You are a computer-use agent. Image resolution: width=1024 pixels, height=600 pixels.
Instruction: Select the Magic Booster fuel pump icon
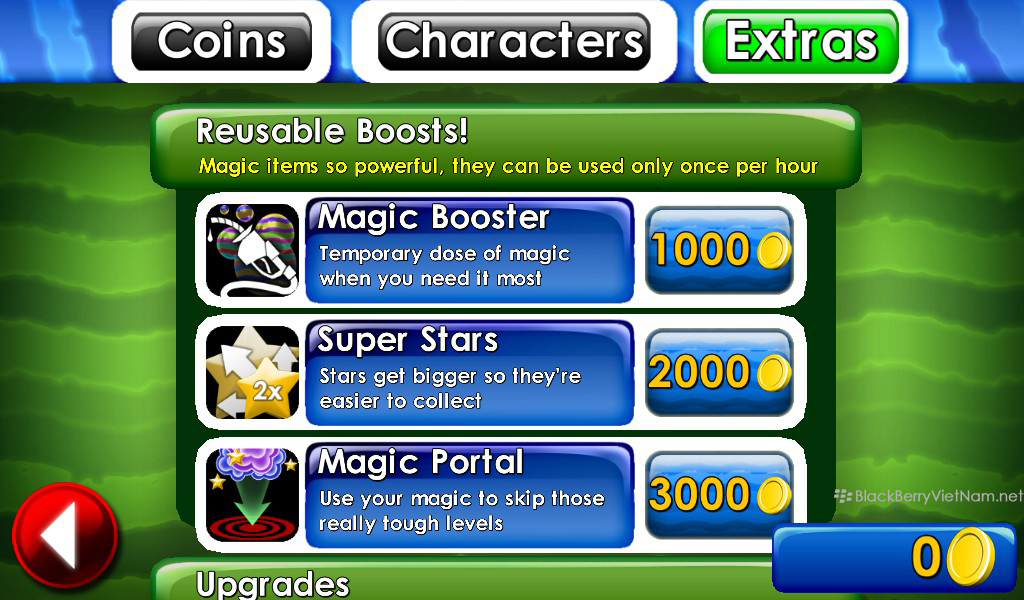pos(252,251)
